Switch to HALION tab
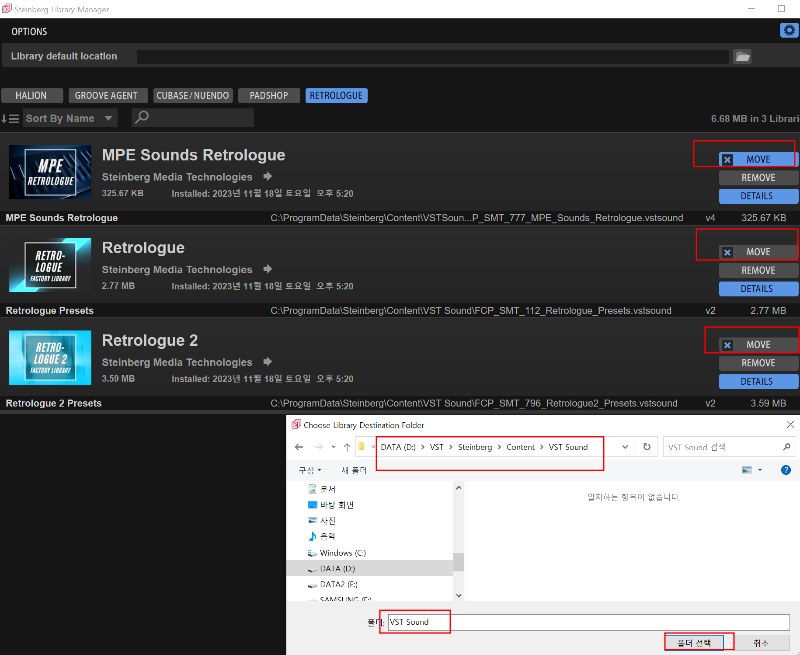 pyautogui.click(x=32, y=95)
